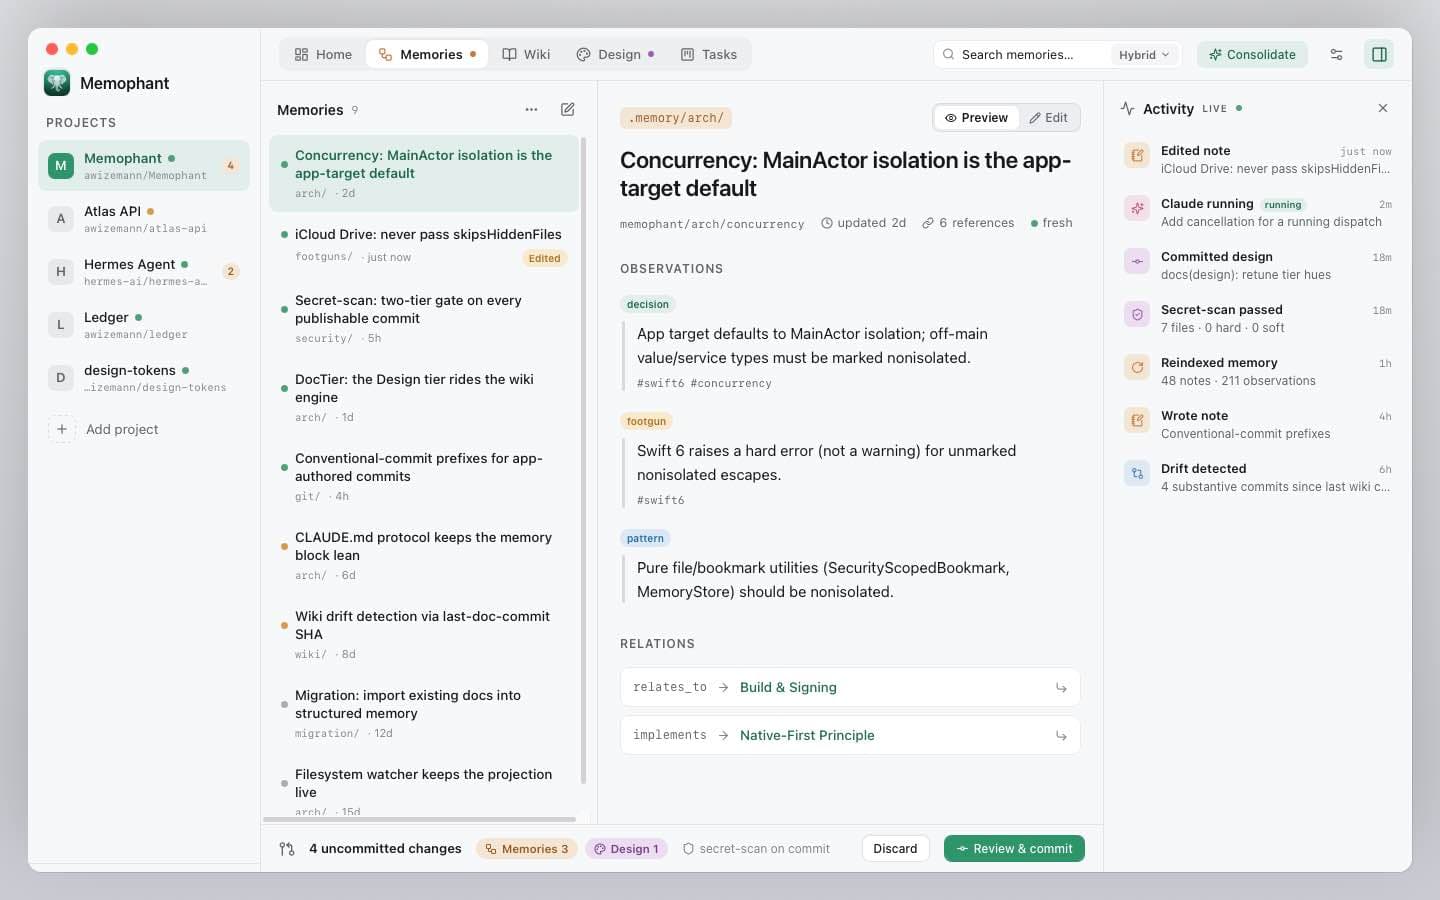Open the Hybrid search mode dropdown
Image resolution: width=1440 pixels, height=900 pixels.
[x=1144, y=55]
